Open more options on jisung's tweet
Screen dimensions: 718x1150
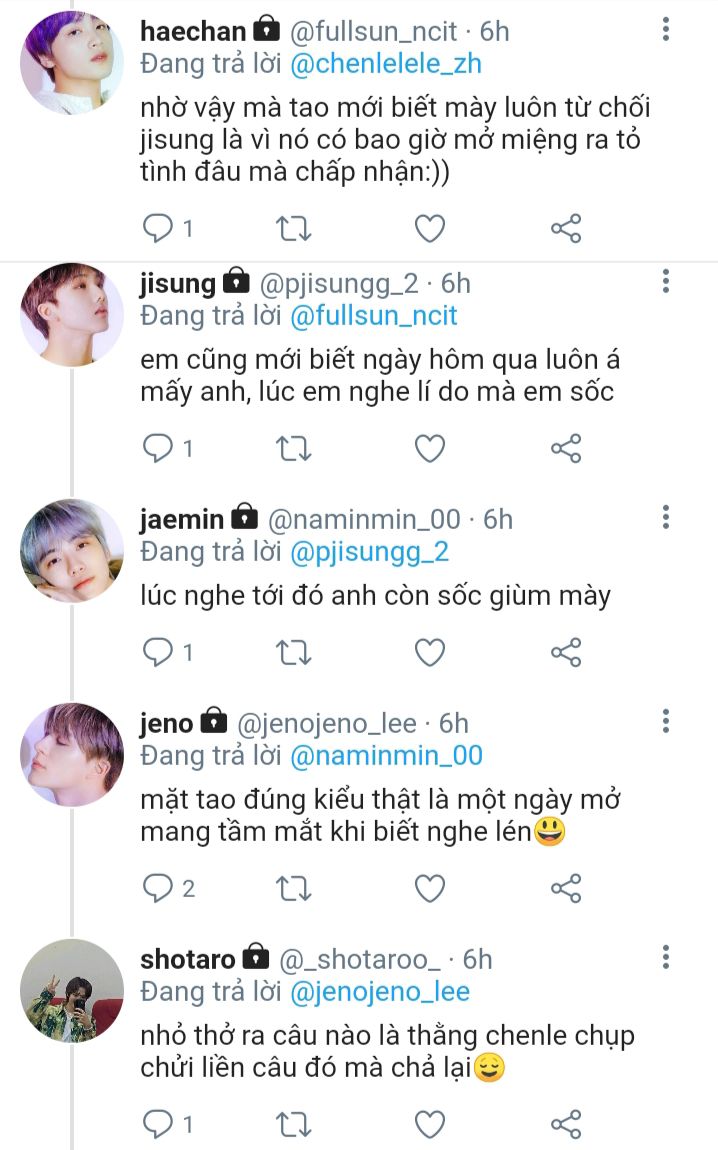(x=666, y=281)
